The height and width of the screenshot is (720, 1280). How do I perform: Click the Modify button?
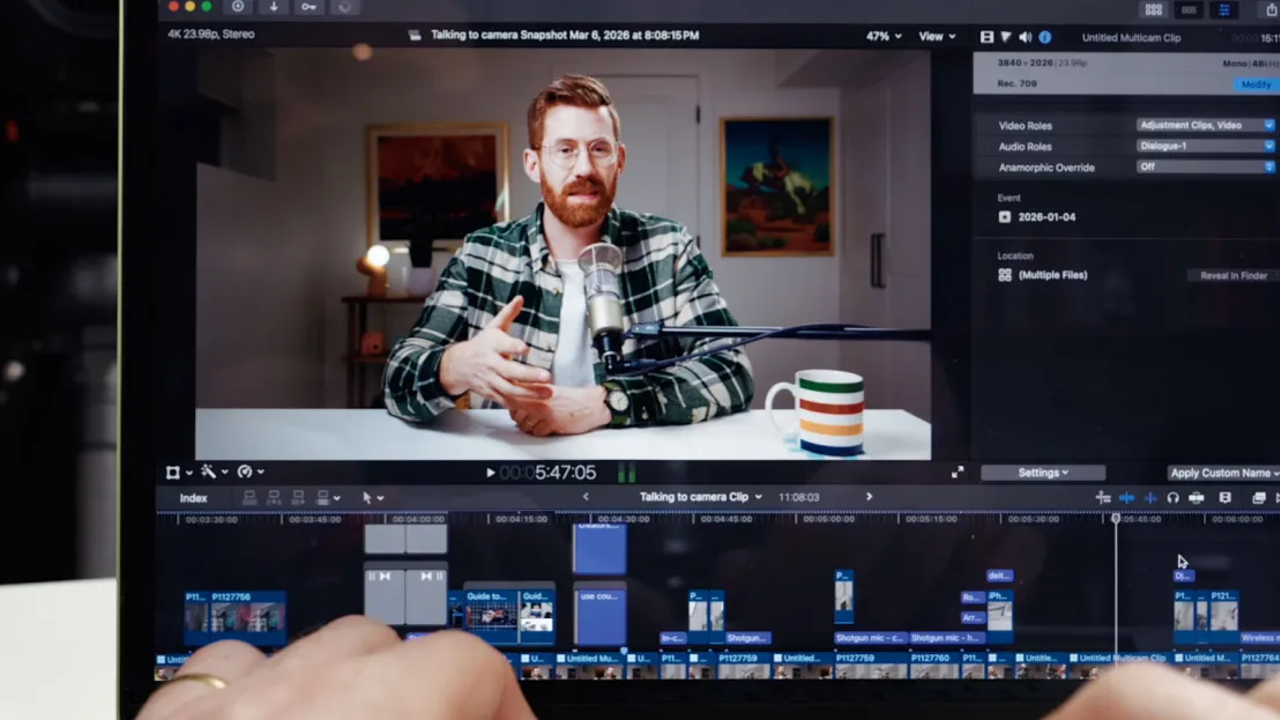[x=1255, y=85]
